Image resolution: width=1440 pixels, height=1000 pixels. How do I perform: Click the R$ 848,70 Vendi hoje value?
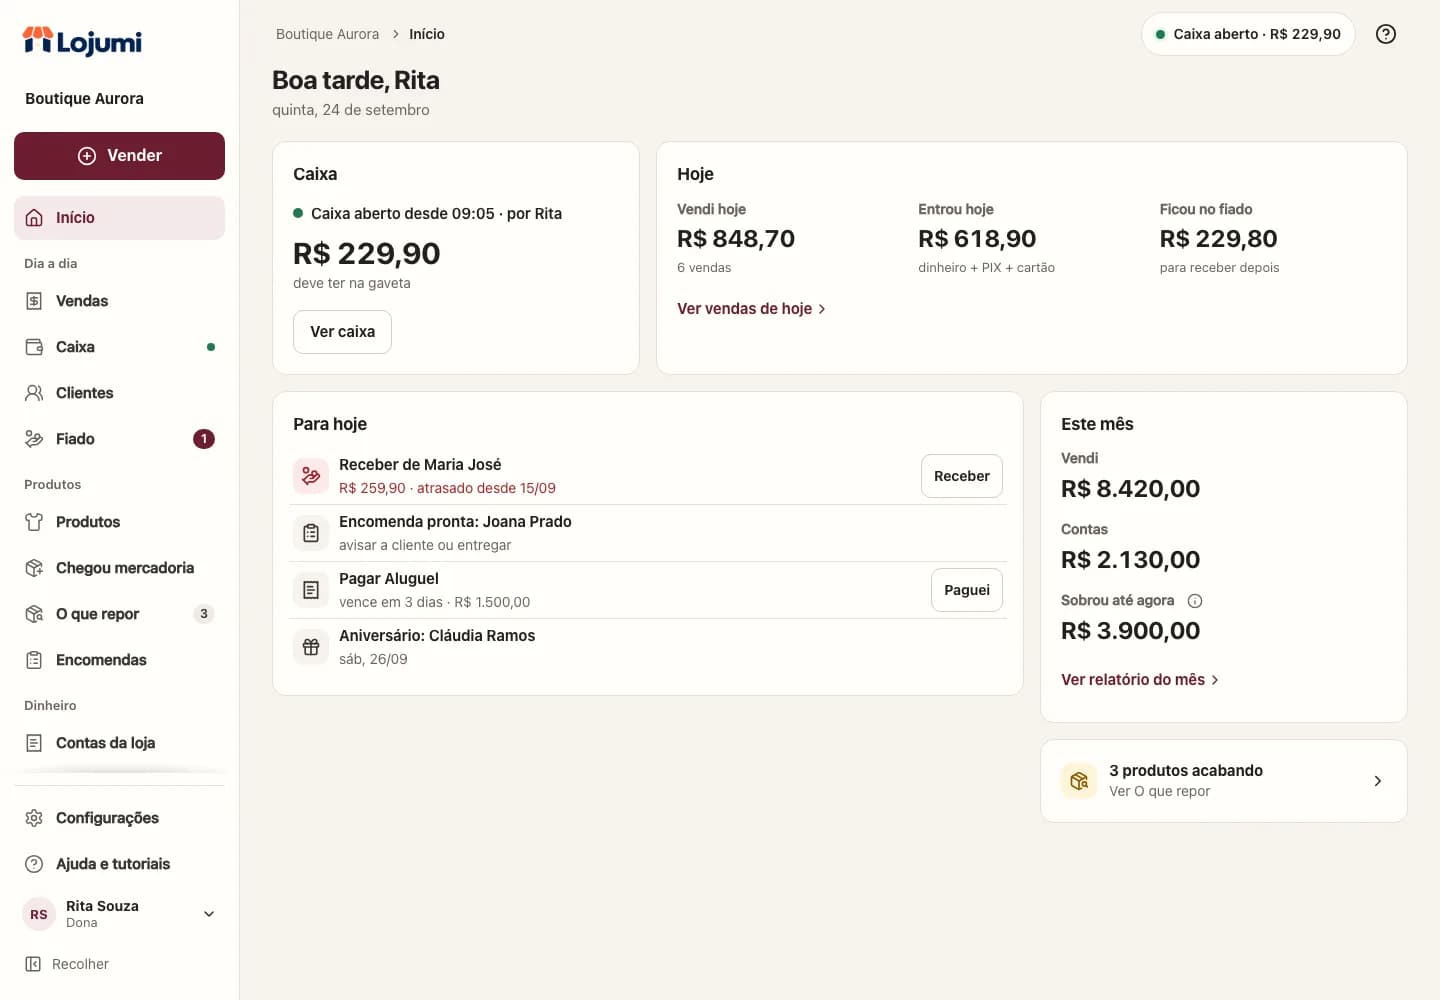coord(736,239)
